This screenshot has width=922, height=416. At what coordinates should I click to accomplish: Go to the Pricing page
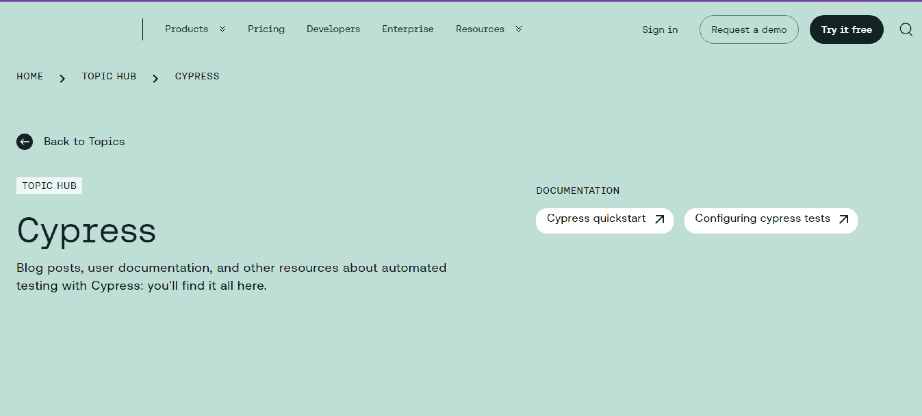point(266,29)
